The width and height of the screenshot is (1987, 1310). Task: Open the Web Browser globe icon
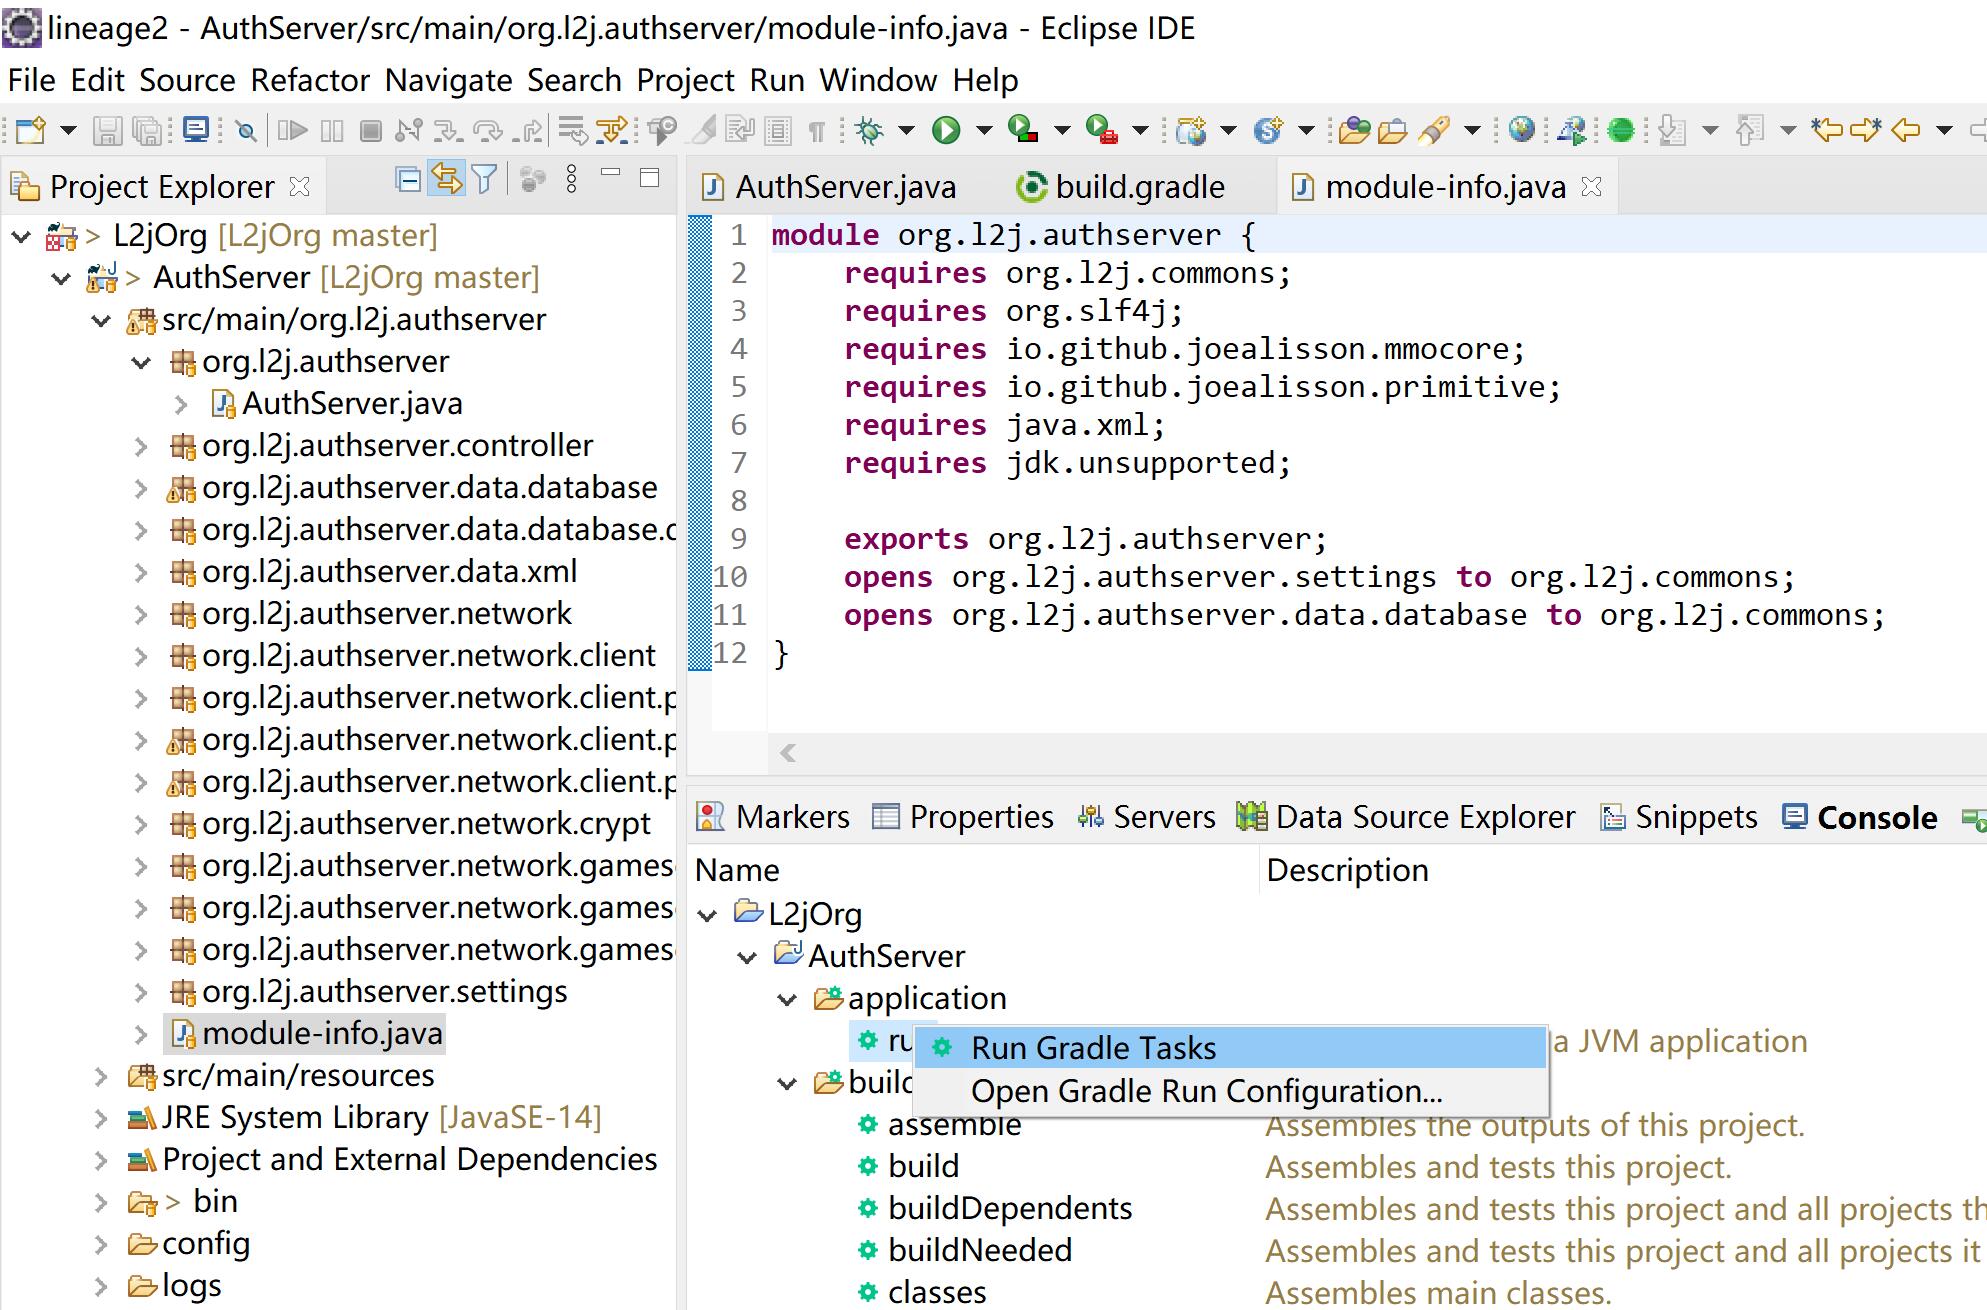[1521, 130]
